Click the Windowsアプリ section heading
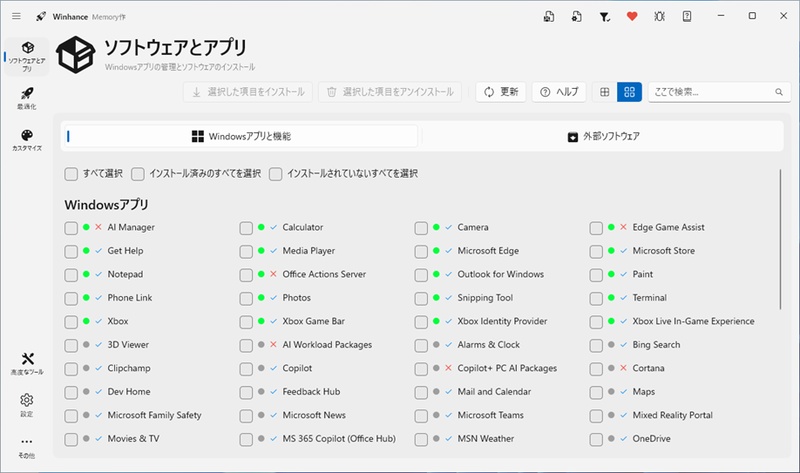The image size is (800, 473). pyautogui.click(x=106, y=205)
